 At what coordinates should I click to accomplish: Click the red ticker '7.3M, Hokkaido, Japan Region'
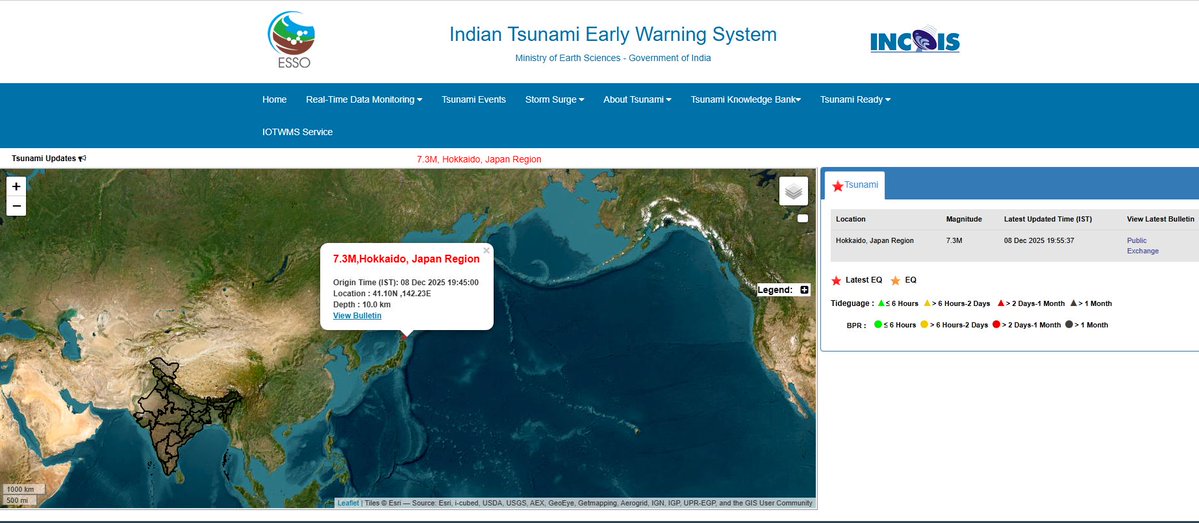tap(479, 159)
